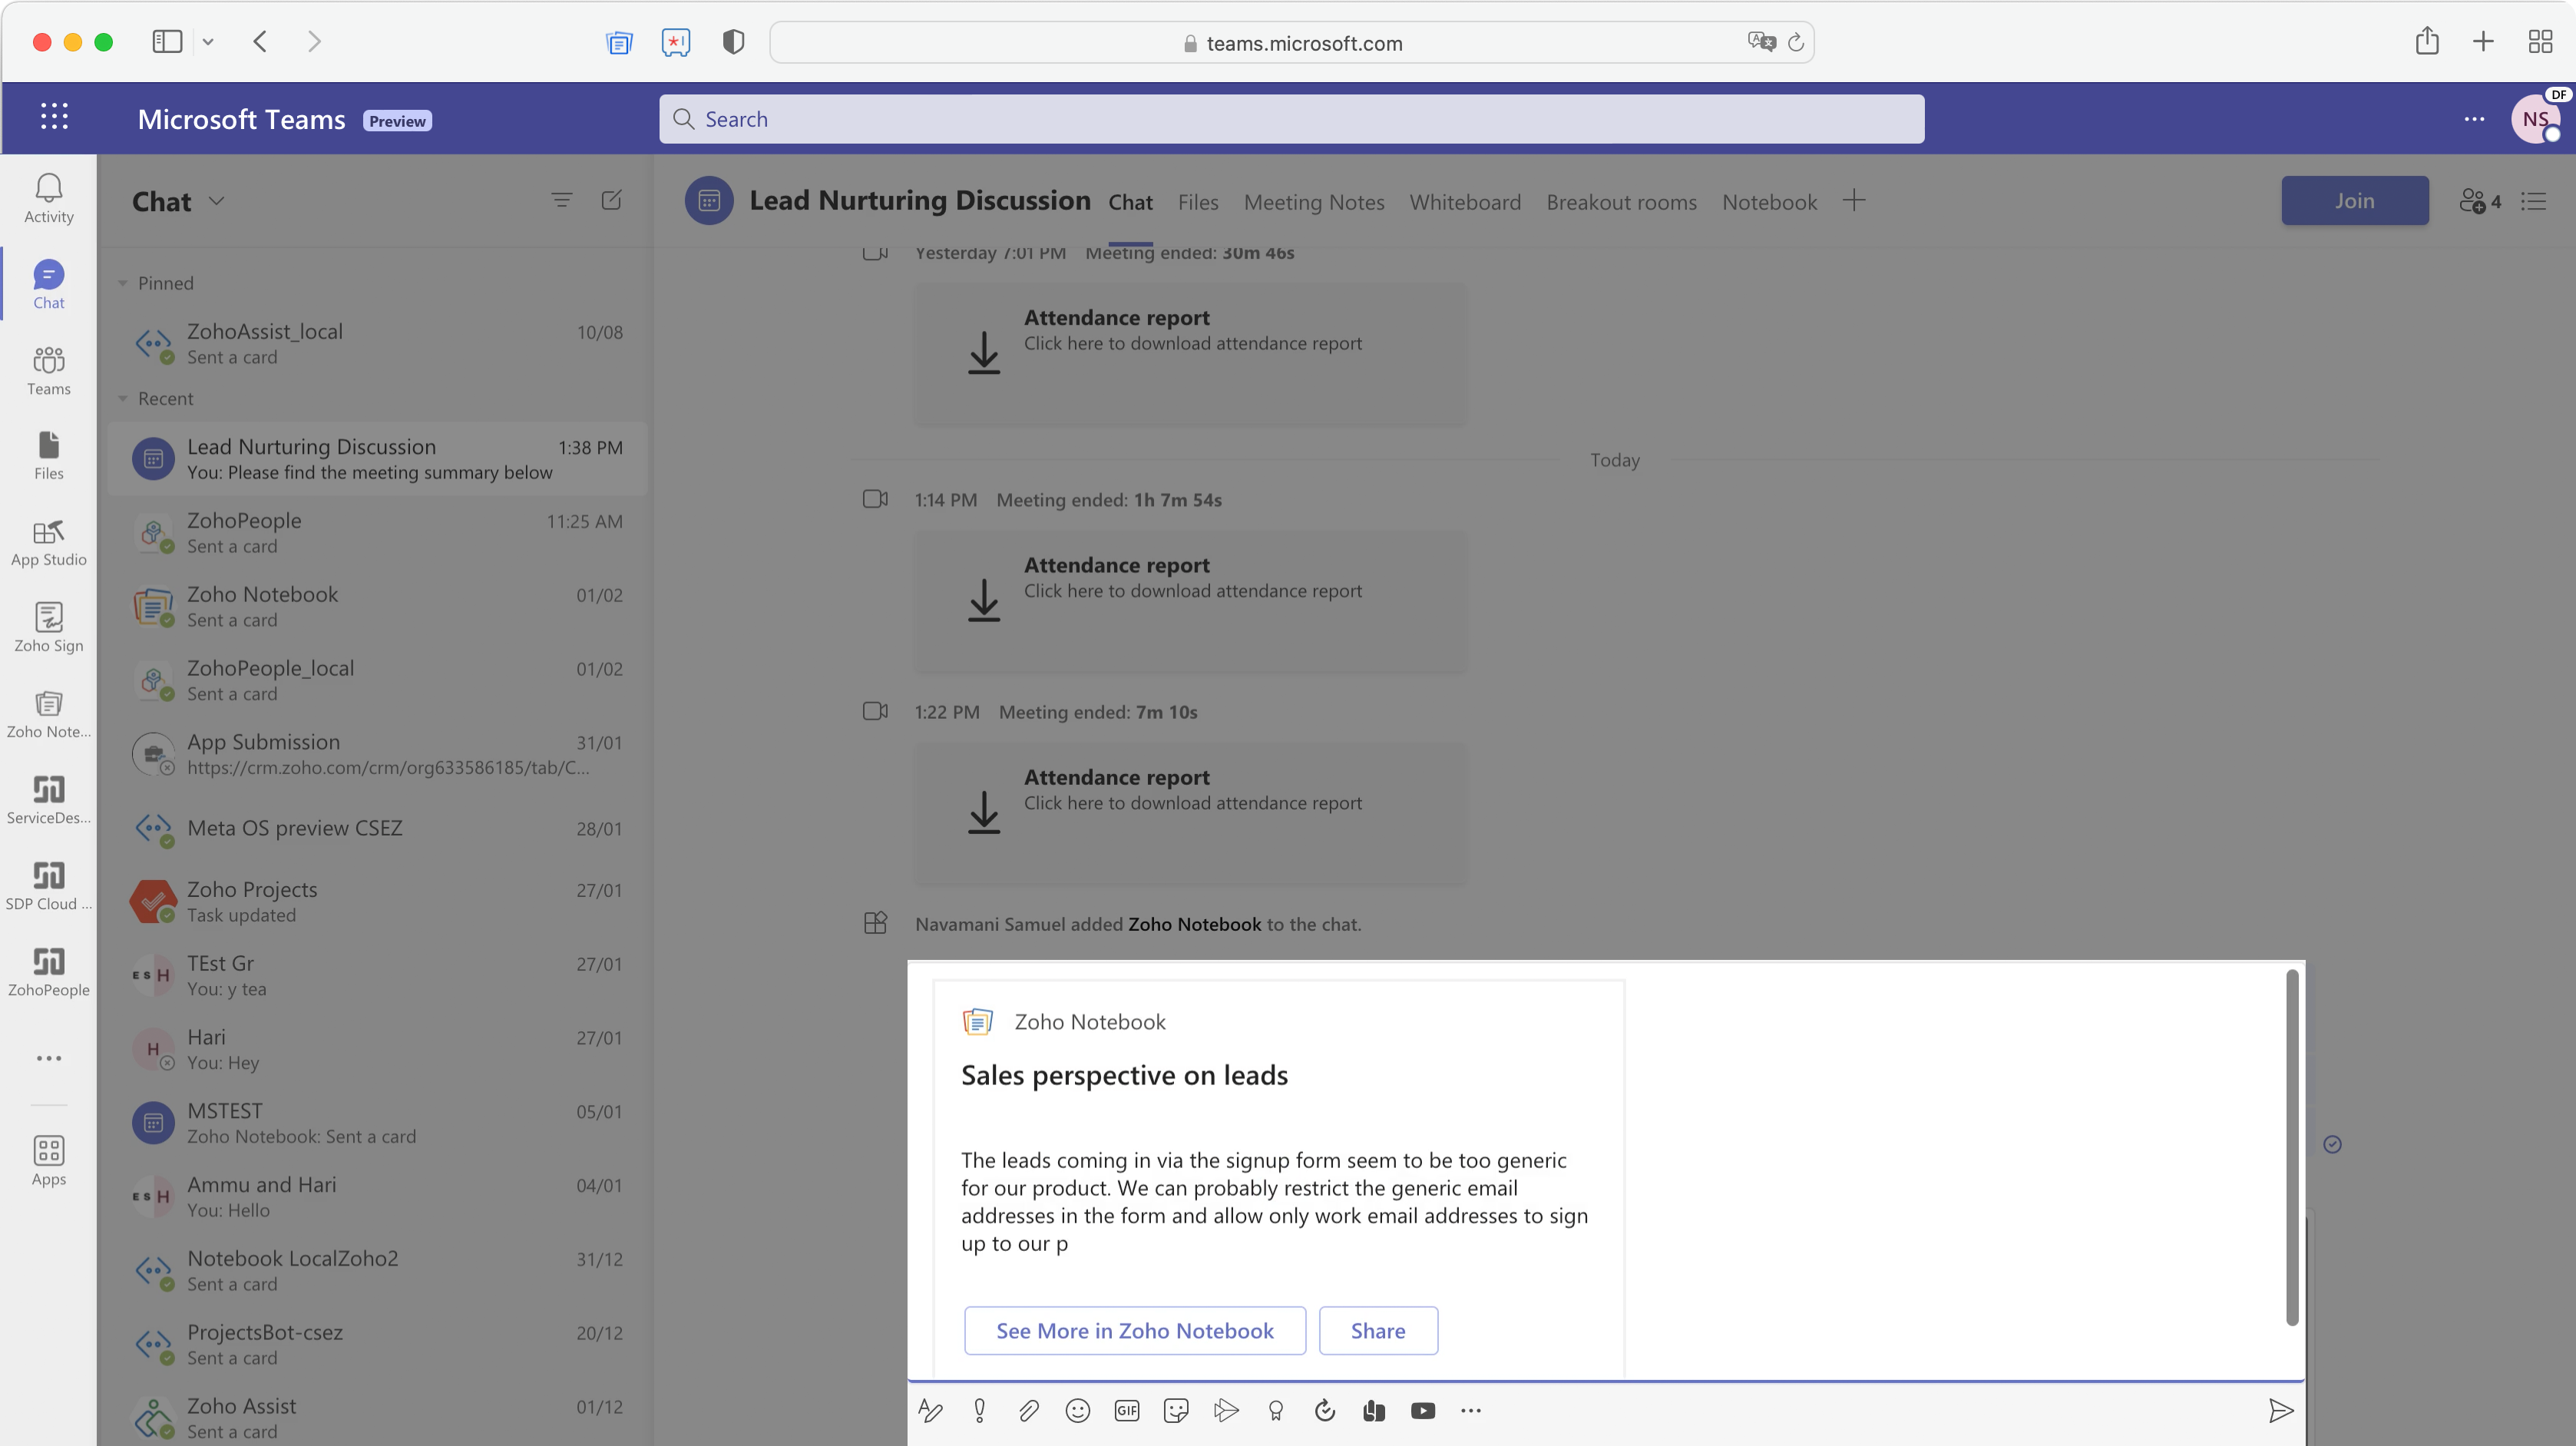
Task: Open the emoji picker icon
Action: (1077, 1410)
